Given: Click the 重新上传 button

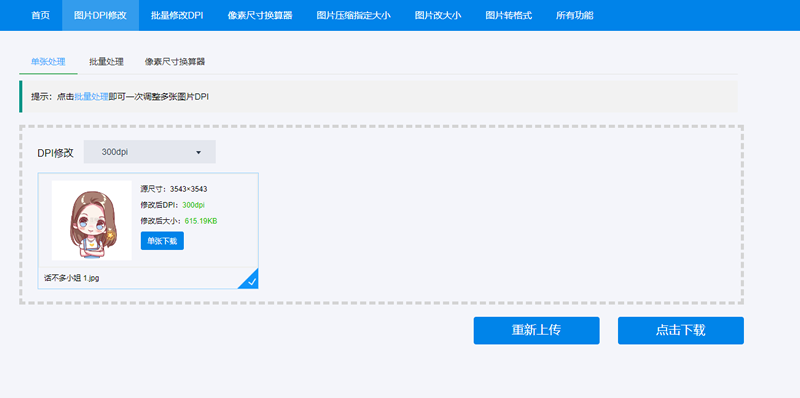Looking at the screenshot, I should [536, 331].
